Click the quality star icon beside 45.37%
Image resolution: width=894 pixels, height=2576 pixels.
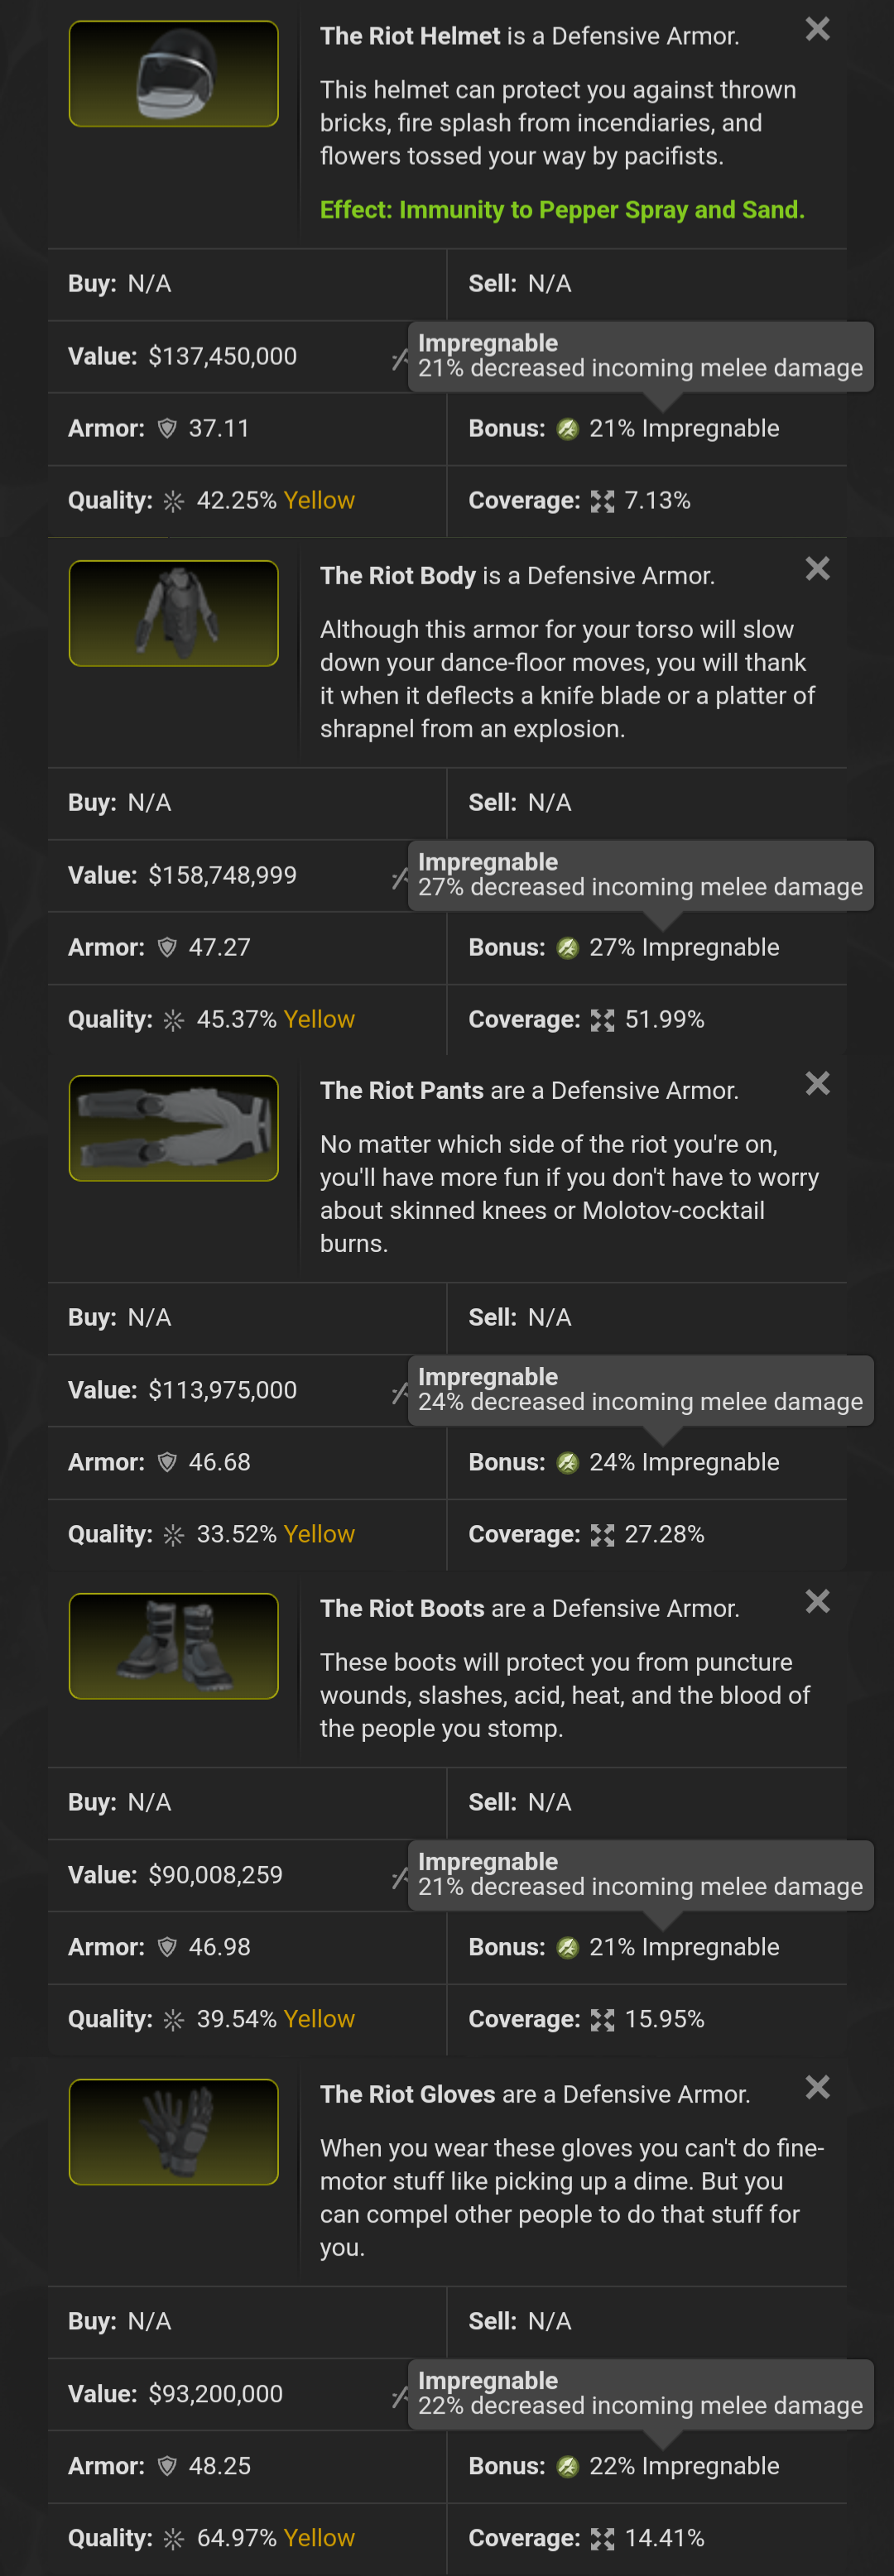pos(173,1020)
